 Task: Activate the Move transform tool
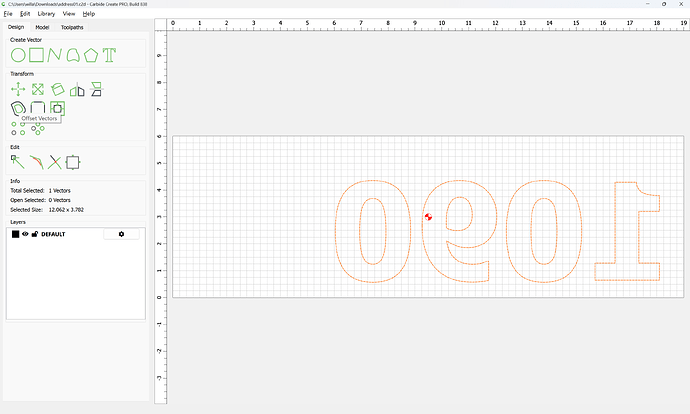click(18, 89)
